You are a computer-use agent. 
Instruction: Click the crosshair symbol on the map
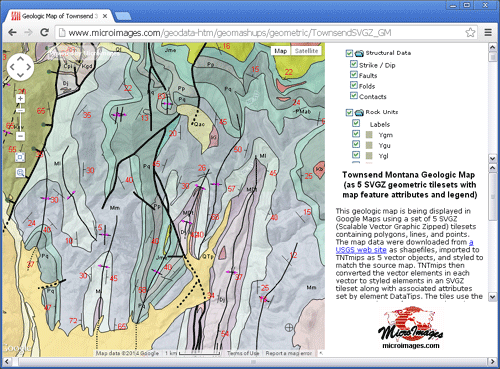289,327
